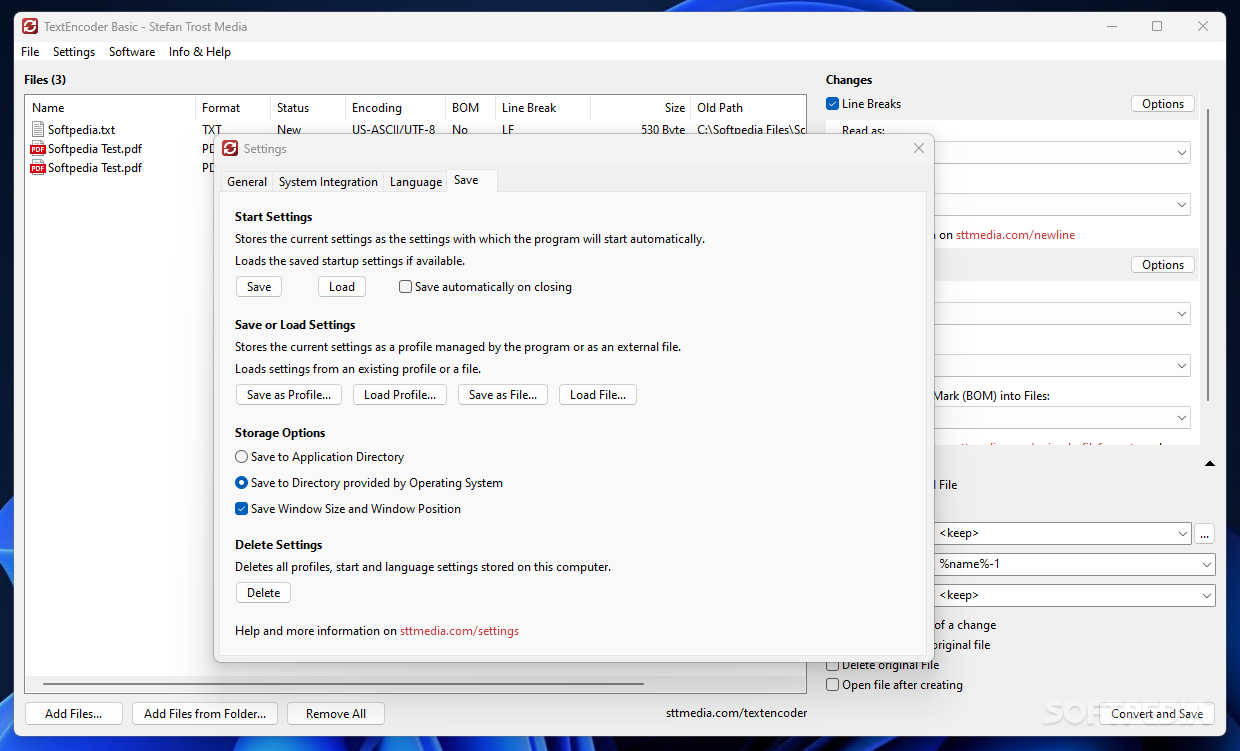This screenshot has width=1240, height=751.
Task: Click the file list horizontal scrollbar
Action: [343, 685]
